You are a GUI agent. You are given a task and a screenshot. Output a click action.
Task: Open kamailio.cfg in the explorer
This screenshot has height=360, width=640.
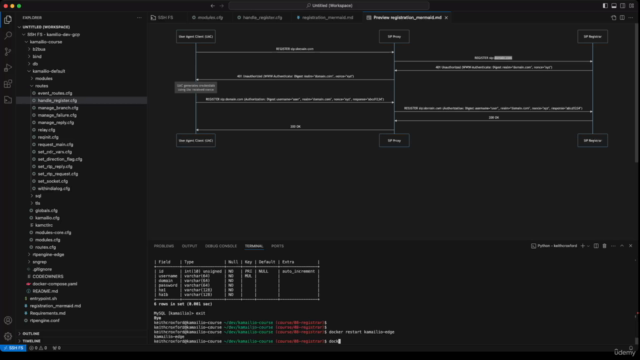coord(47,218)
